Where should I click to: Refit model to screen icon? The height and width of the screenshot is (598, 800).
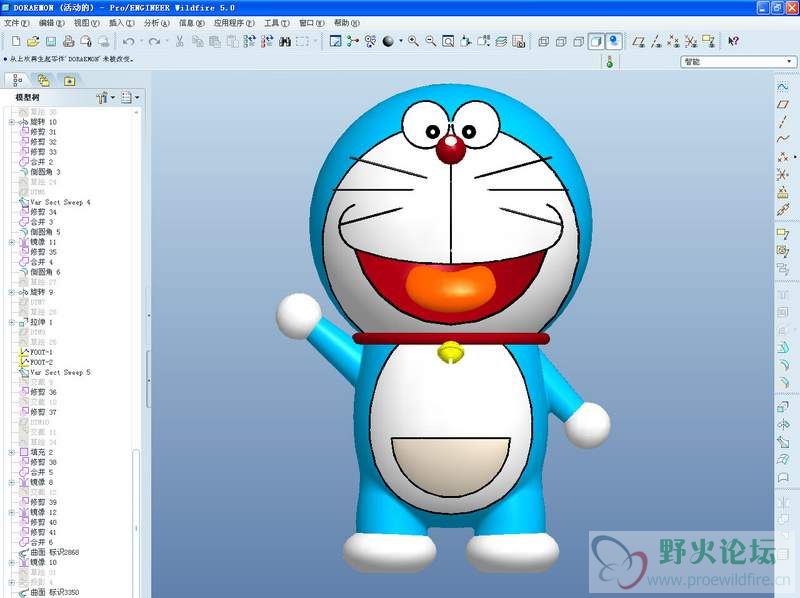(x=448, y=41)
